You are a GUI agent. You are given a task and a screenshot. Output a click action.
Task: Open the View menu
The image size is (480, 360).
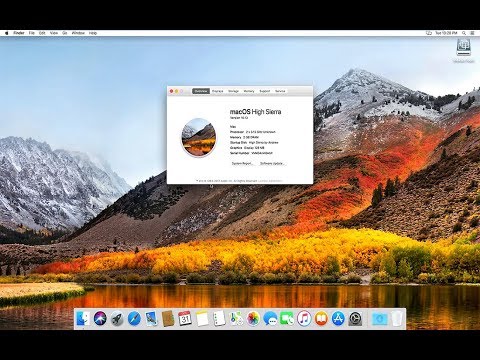pos(54,33)
